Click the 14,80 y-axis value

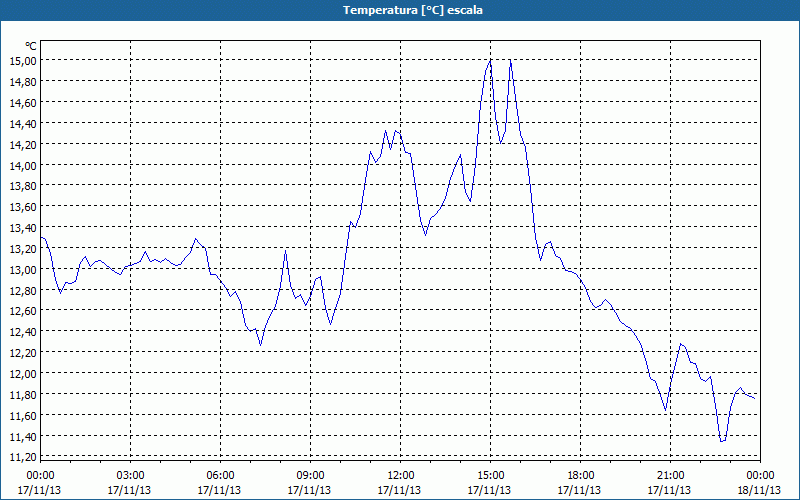23,82
